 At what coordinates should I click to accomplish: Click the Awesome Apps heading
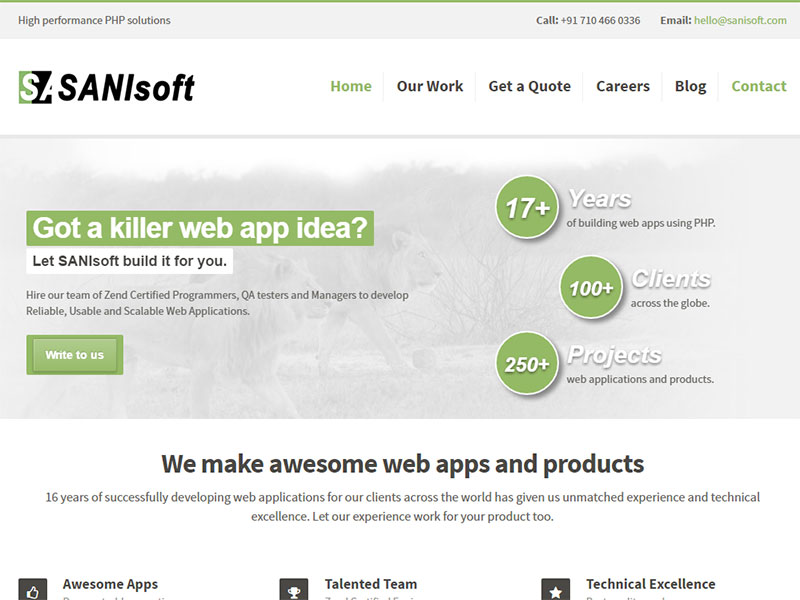pos(110,584)
